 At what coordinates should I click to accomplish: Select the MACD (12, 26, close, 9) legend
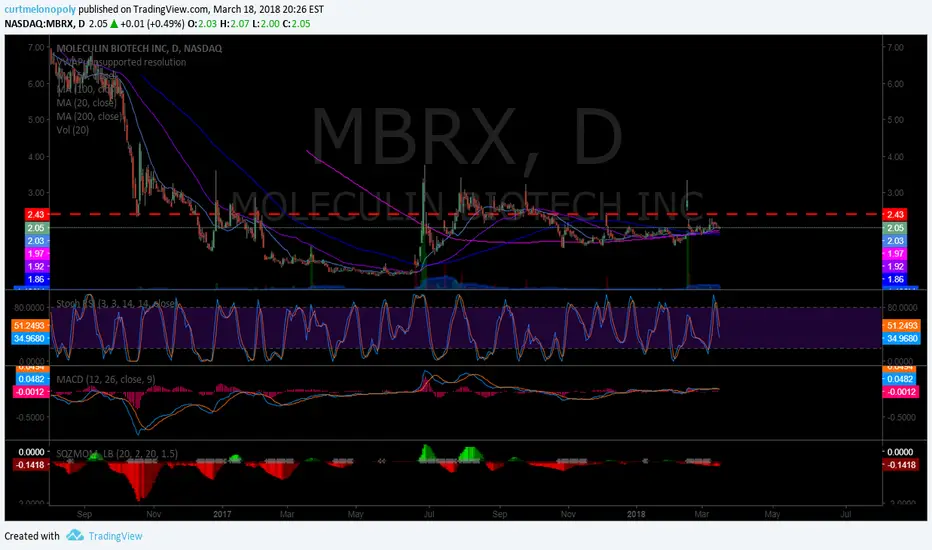(106, 379)
